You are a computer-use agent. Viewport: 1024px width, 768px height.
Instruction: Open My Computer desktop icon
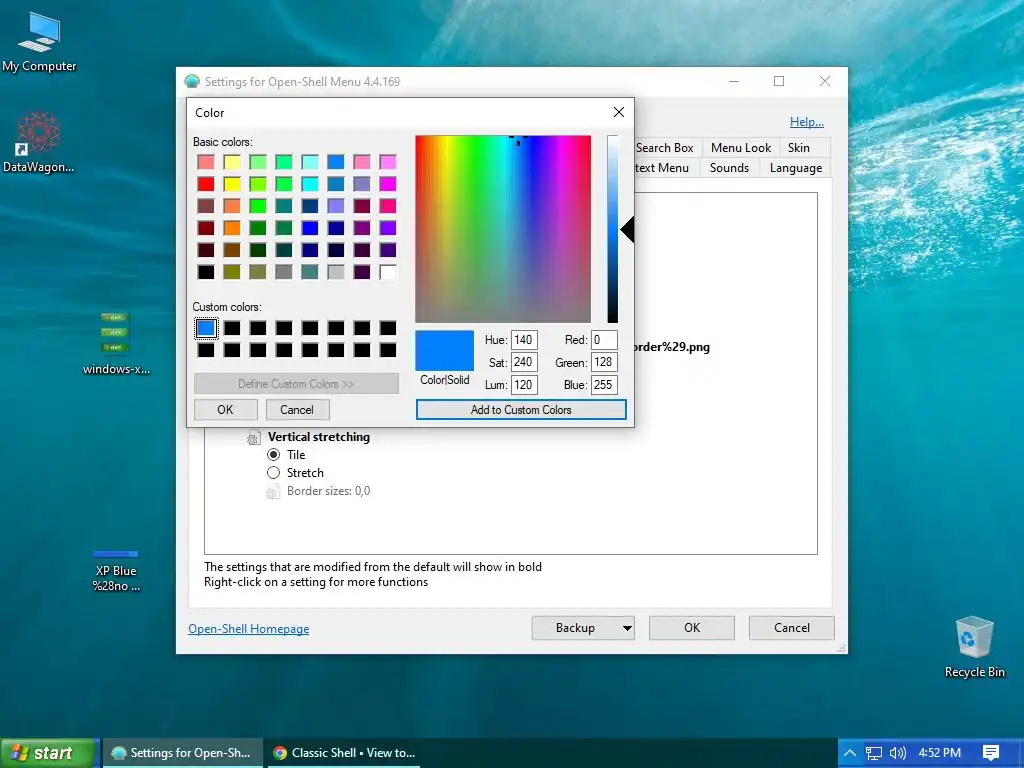pyautogui.click(x=39, y=42)
